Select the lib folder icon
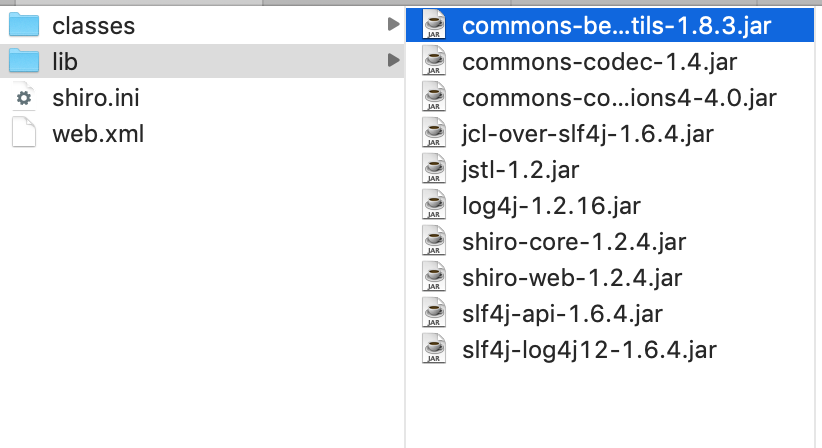 24,60
